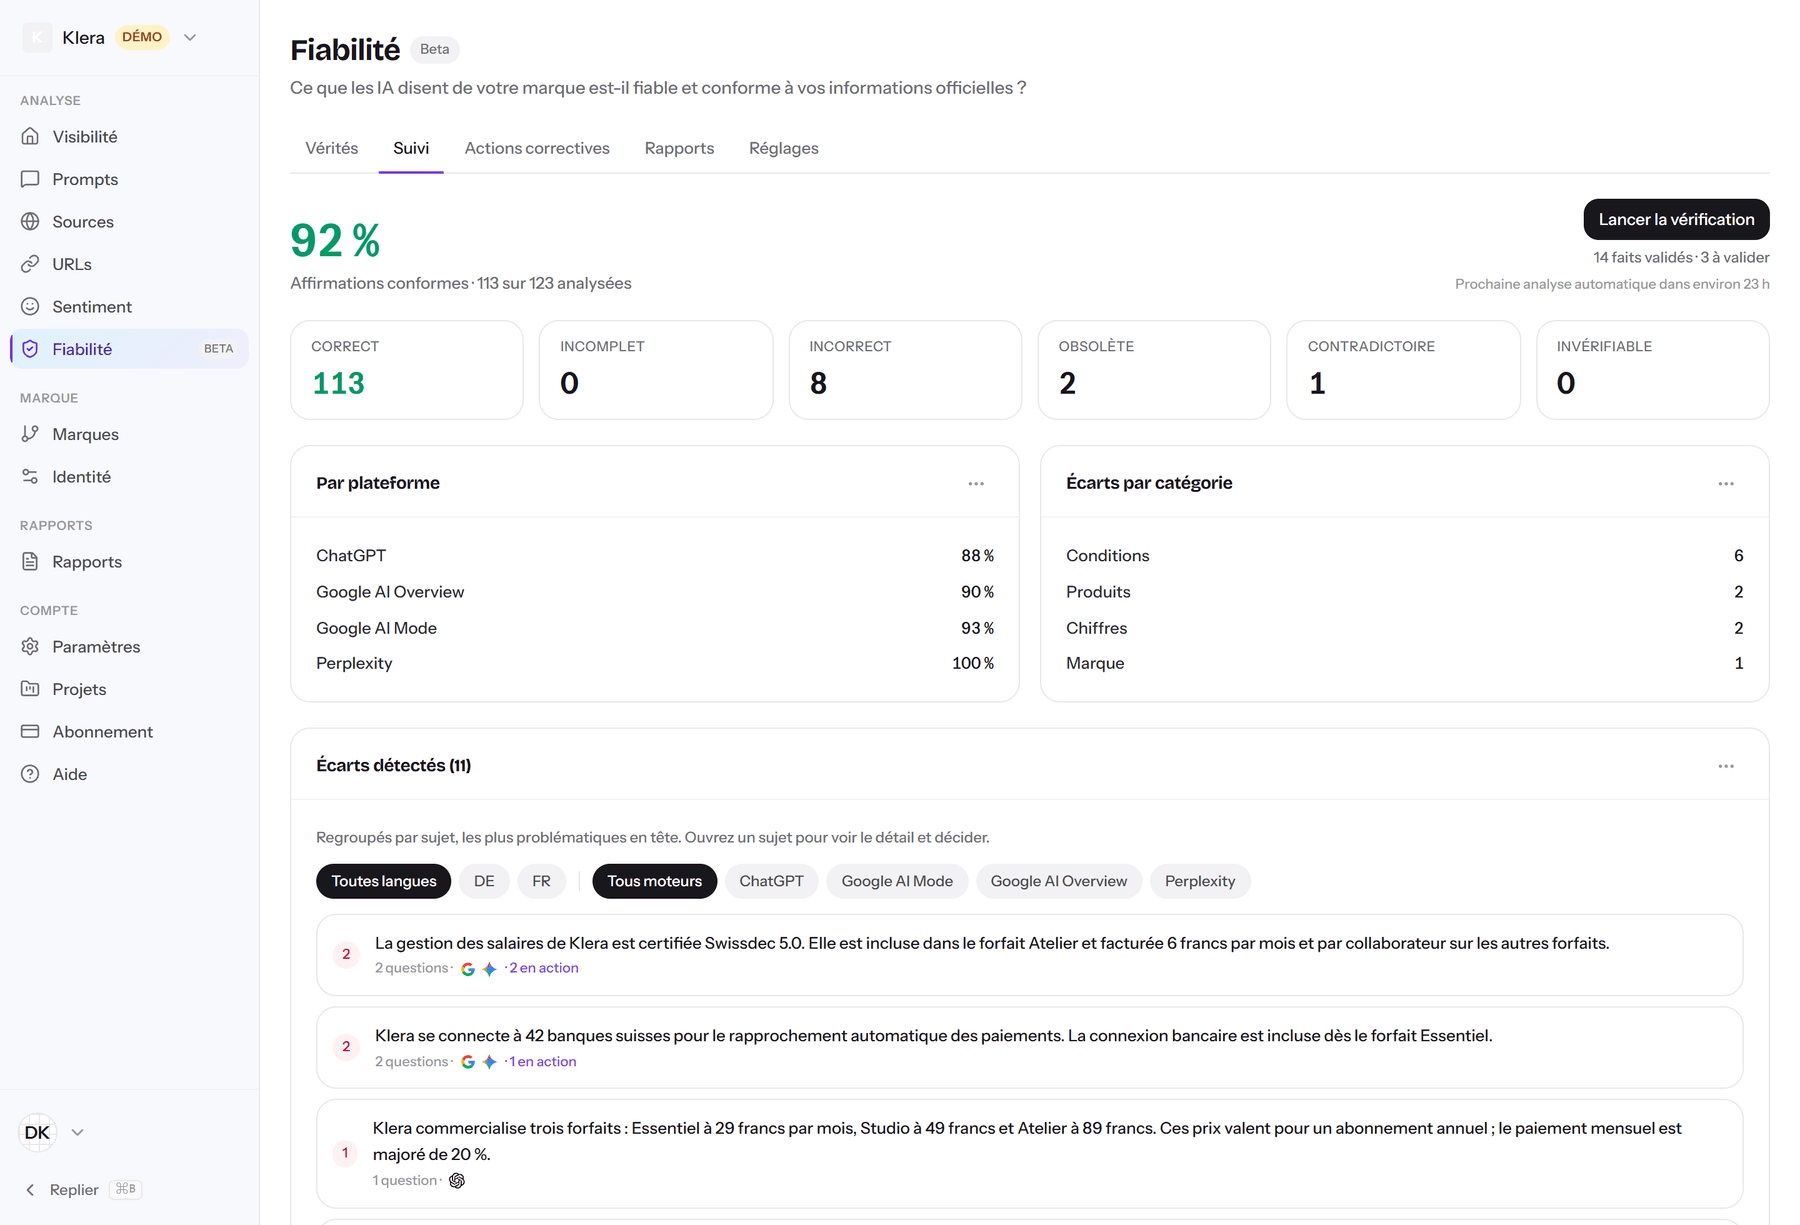Image resolution: width=1800 pixels, height=1225 pixels.
Task: Filter écarts by FR language
Action: 541,881
